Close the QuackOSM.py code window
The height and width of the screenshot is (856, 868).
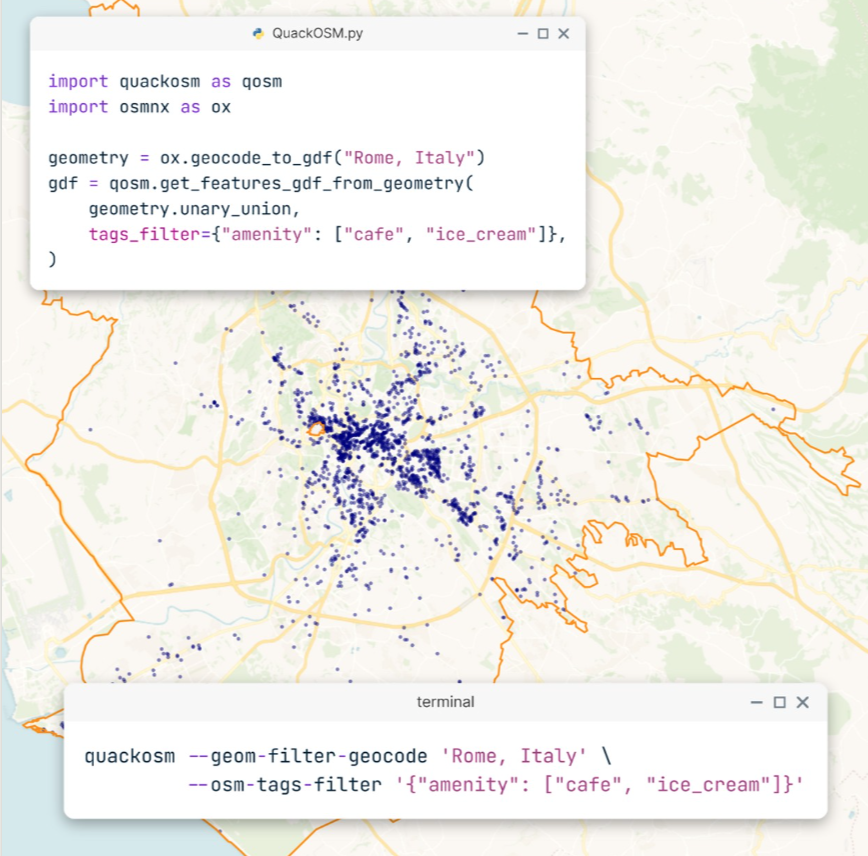point(564,33)
